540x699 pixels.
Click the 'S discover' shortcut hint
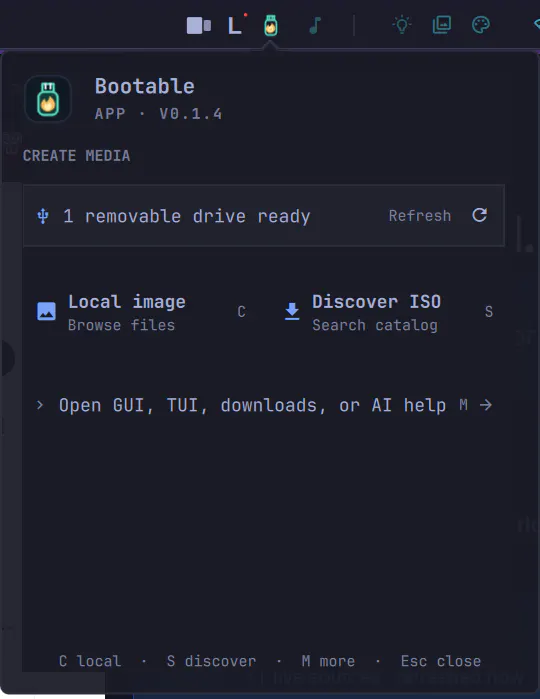[211, 661]
